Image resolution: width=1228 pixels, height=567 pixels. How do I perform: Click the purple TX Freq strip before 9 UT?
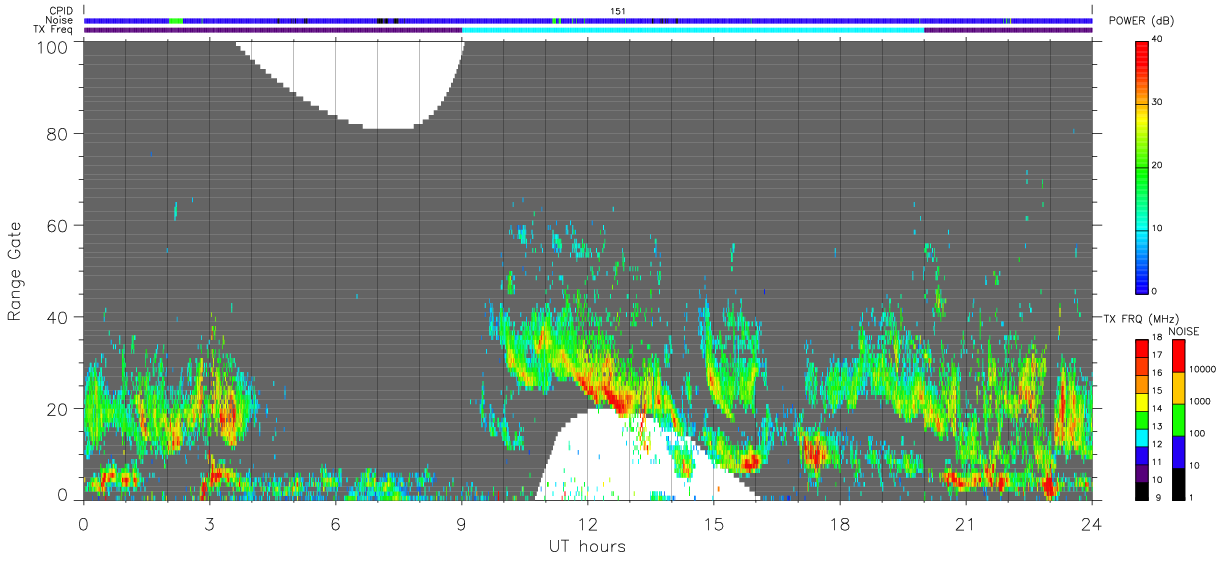click(273, 30)
